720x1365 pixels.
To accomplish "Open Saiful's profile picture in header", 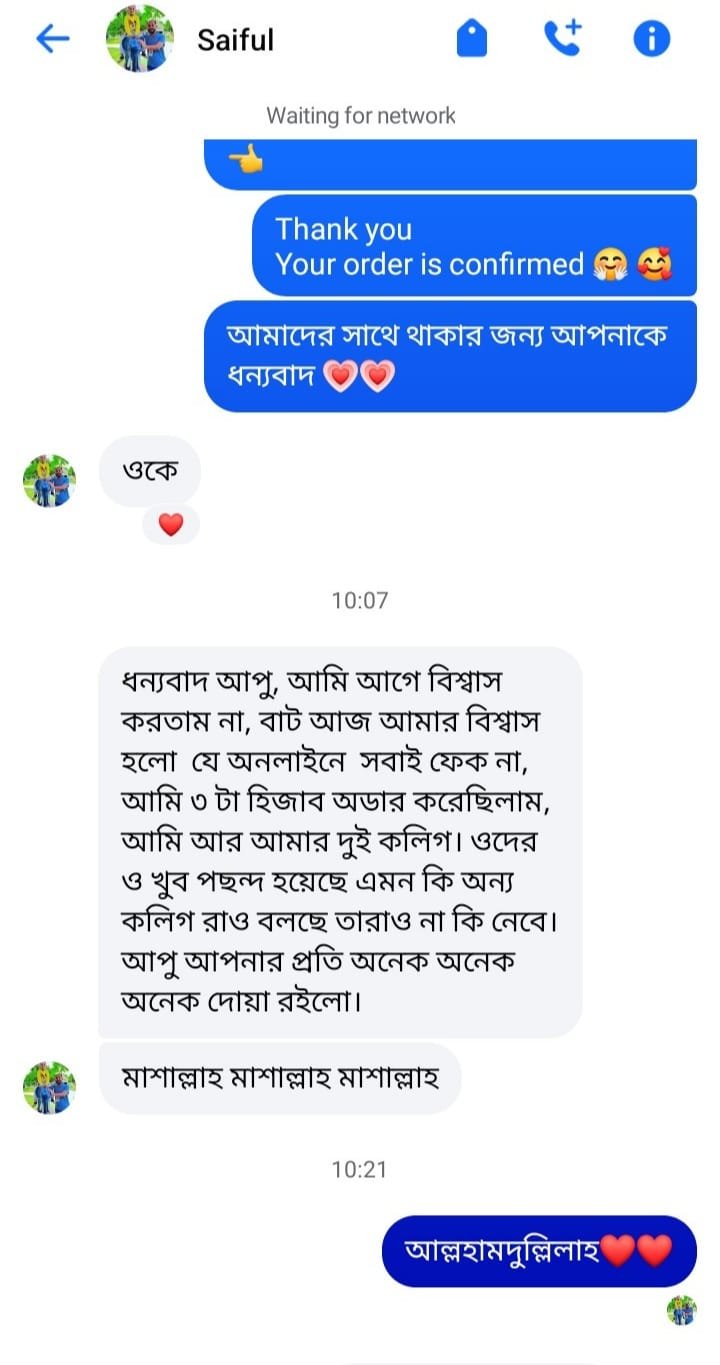I will (140, 39).
